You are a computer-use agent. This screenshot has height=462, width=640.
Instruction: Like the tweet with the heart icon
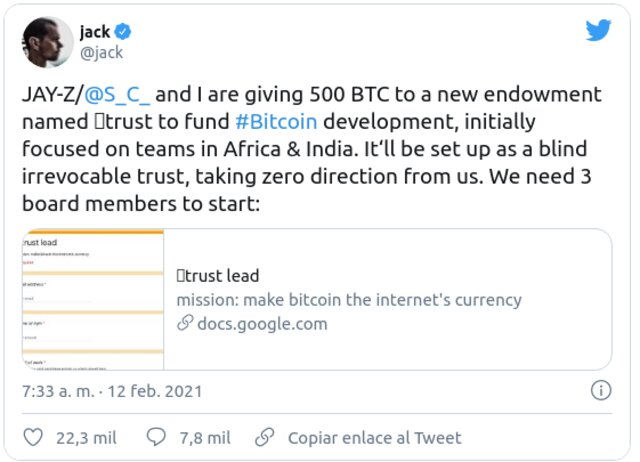[33, 438]
